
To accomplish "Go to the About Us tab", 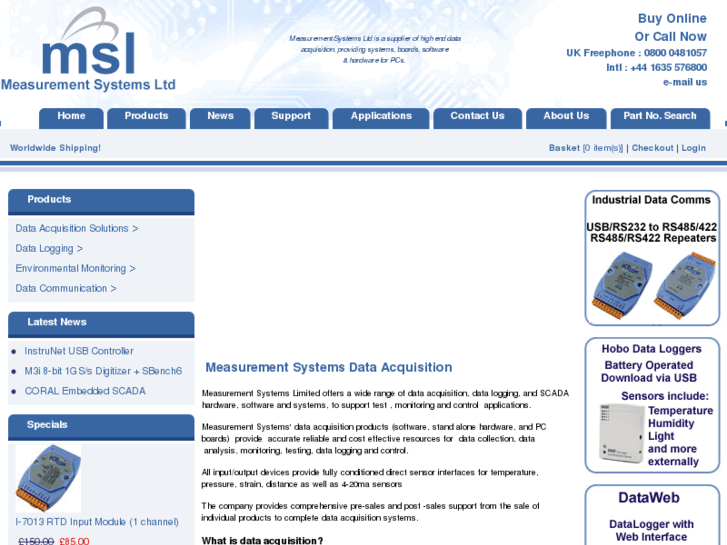I will click(x=566, y=117).
